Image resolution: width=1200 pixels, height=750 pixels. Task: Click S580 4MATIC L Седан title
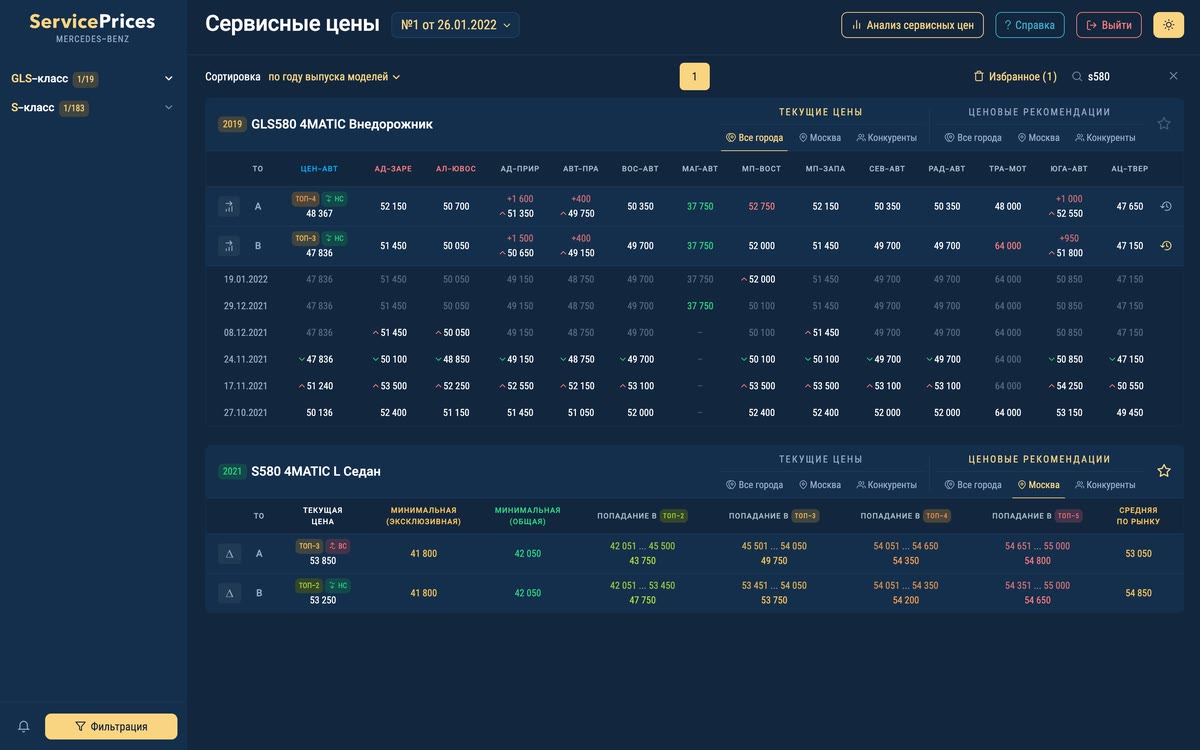pos(316,471)
